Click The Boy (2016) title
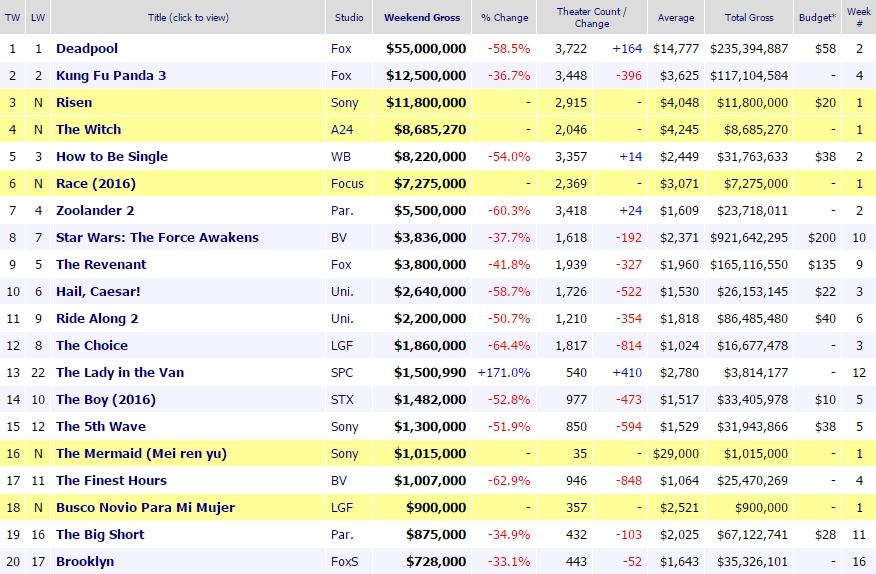 106,400
